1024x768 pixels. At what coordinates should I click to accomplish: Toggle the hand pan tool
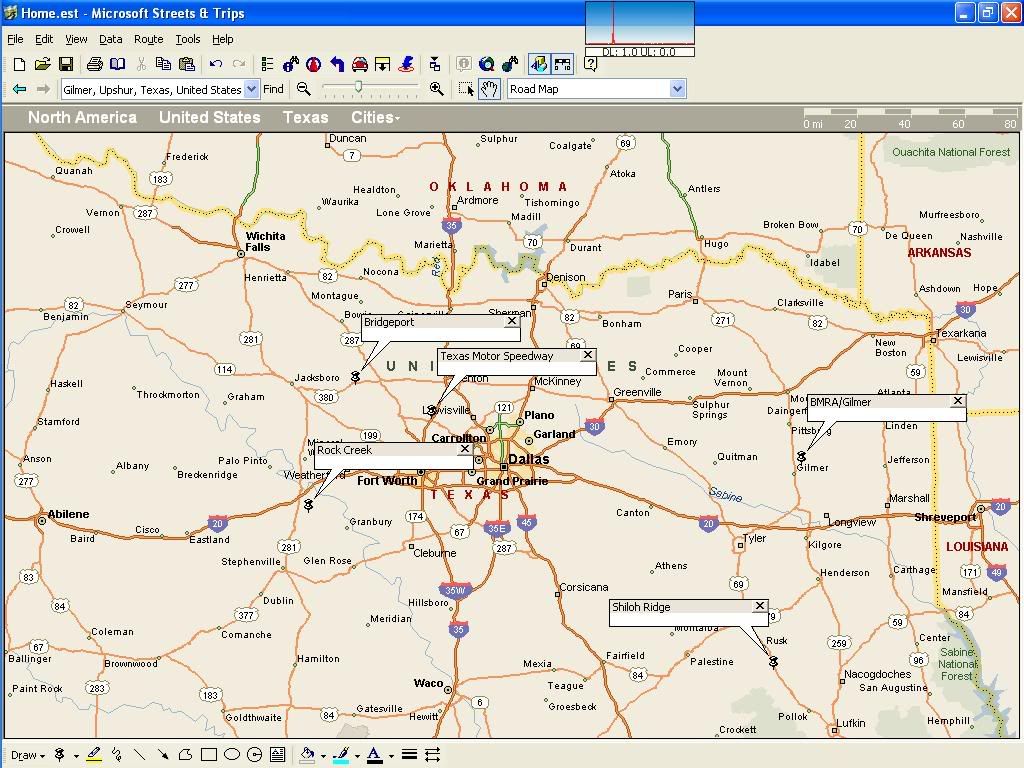coord(489,89)
